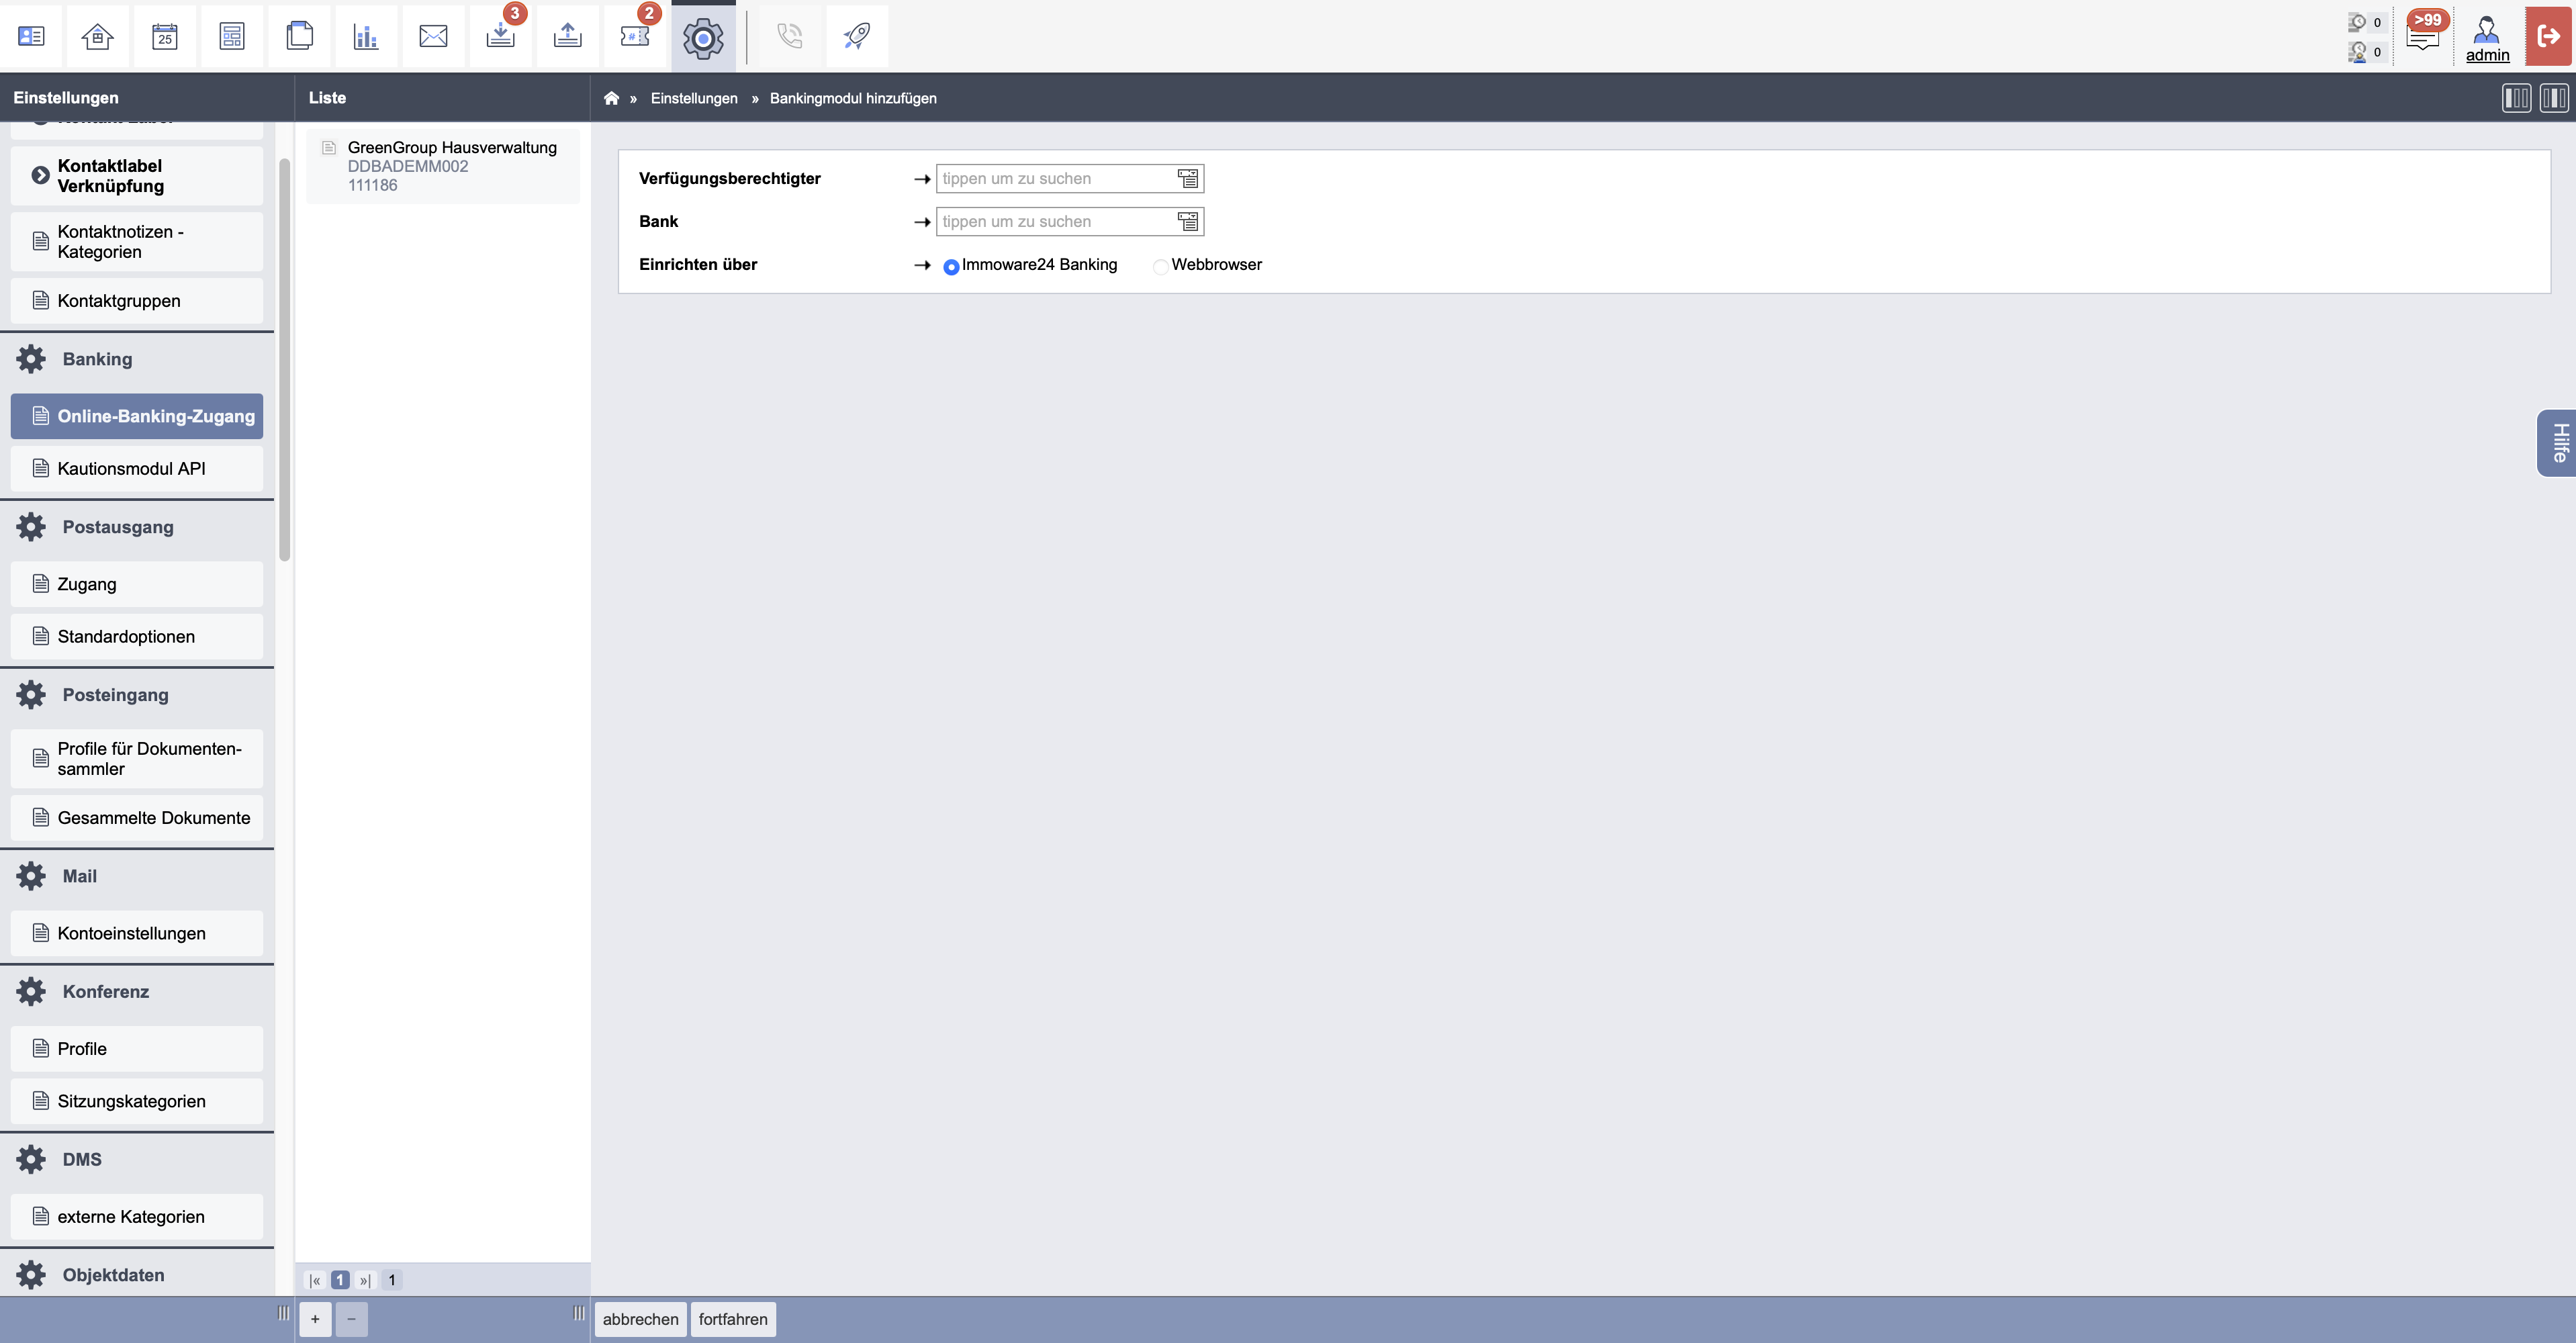The image size is (2576, 1343).
Task: Click the red logout icon
Action: [x=2549, y=36]
